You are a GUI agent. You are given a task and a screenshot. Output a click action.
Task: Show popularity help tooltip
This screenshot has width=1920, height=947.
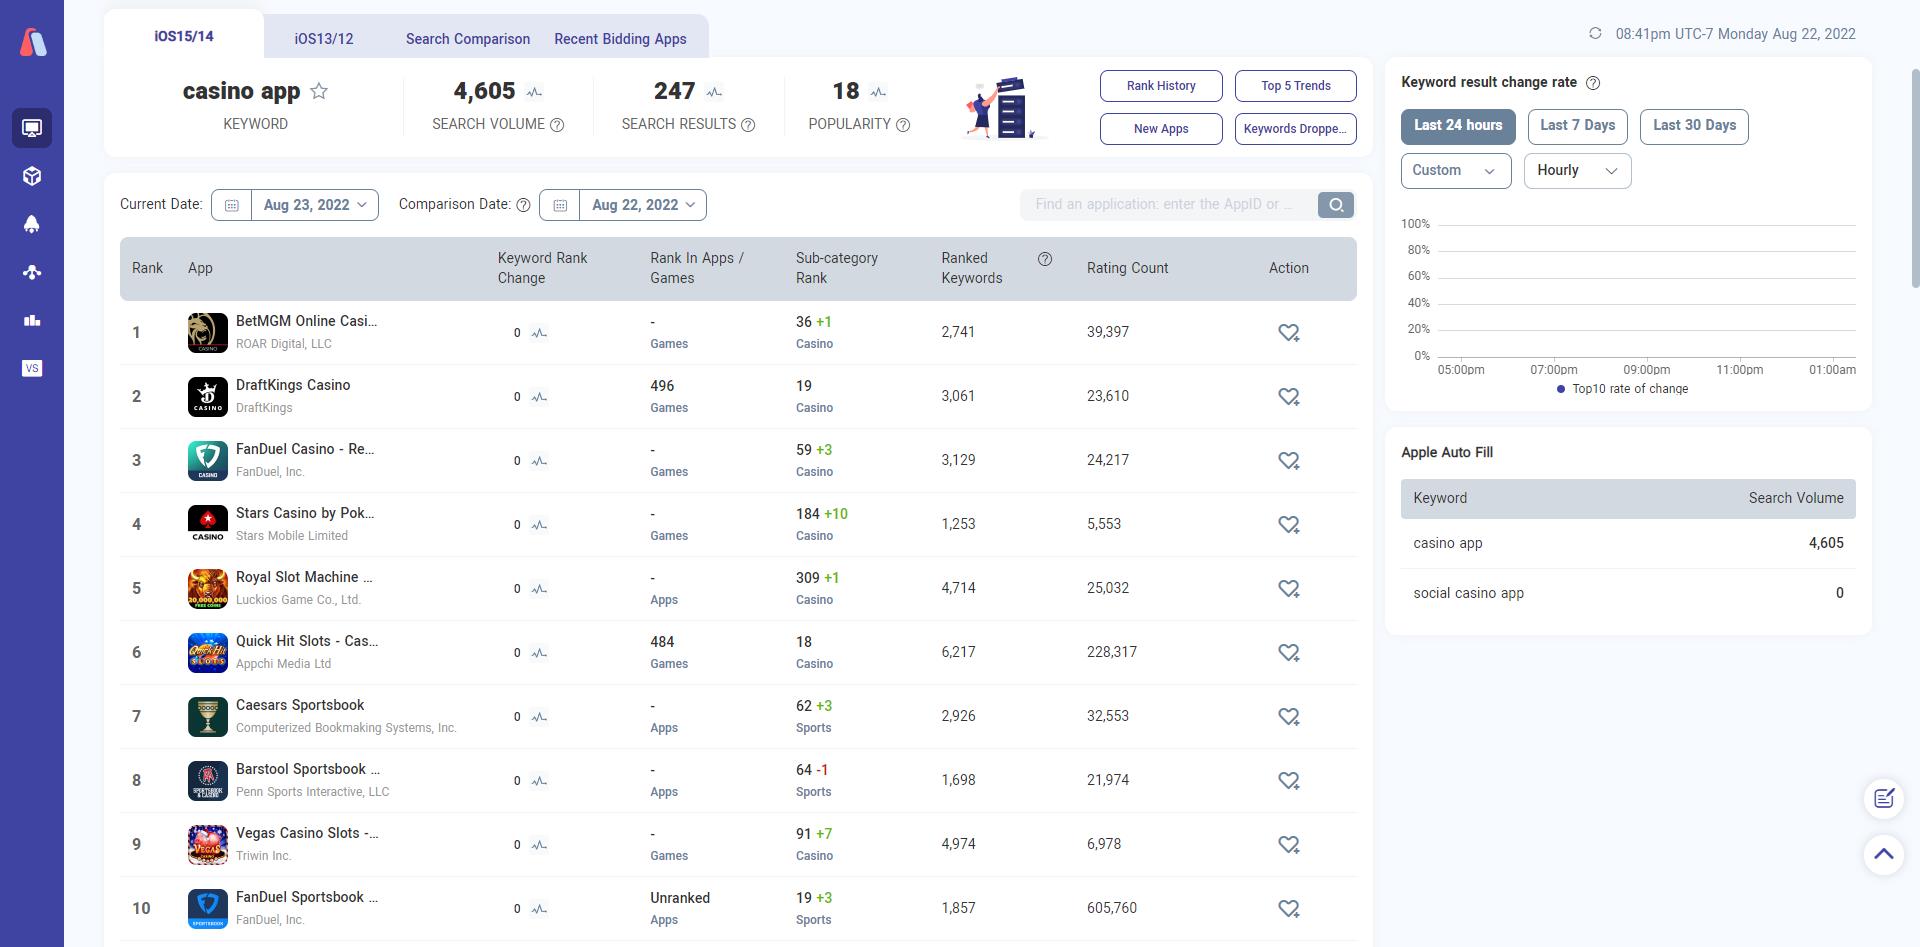point(903,125)
